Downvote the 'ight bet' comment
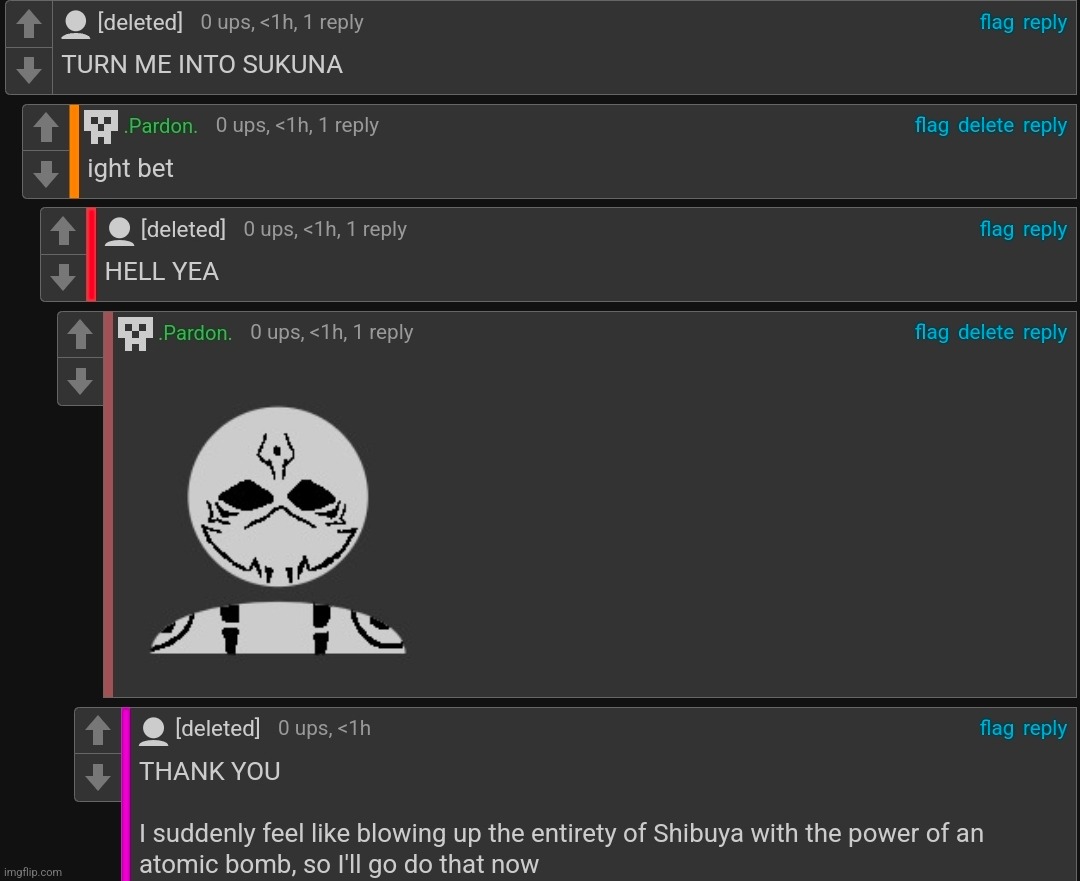The width and height of the screenshot is (1080, 881). (46, 174)
